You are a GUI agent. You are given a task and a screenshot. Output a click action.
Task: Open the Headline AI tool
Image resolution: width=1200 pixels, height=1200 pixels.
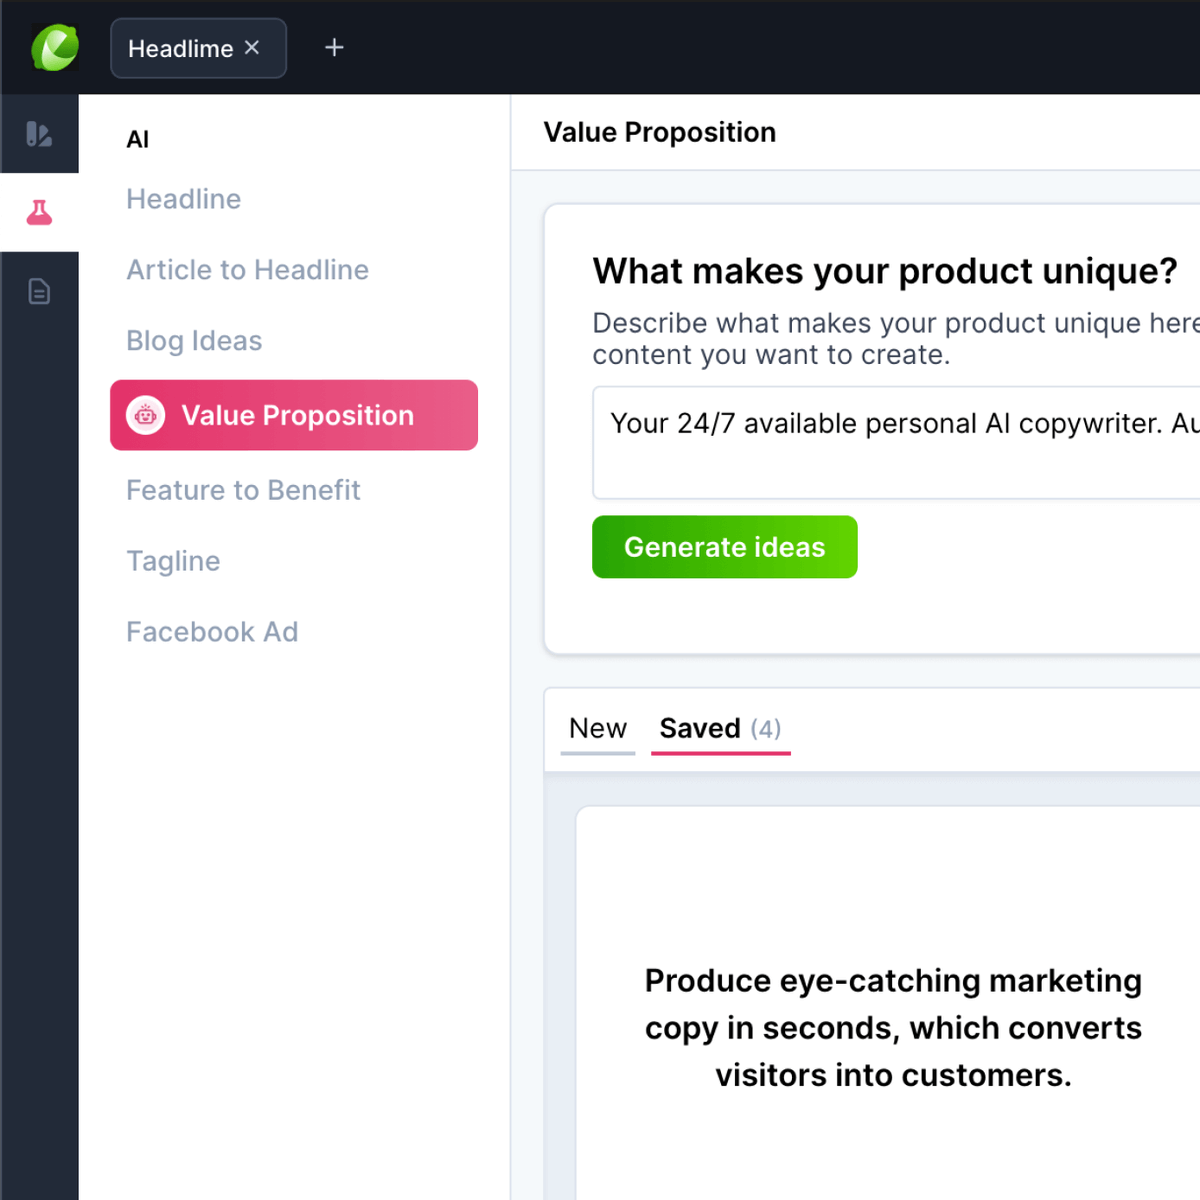point(184,199)
